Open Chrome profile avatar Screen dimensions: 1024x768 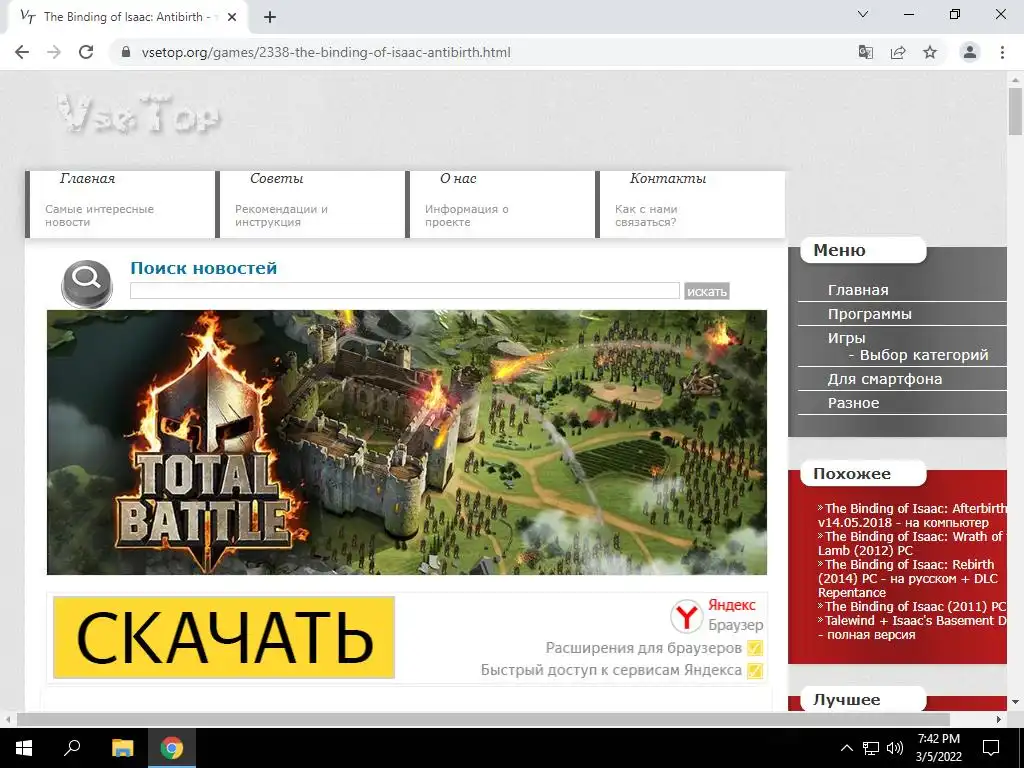[x=970, y=52]
